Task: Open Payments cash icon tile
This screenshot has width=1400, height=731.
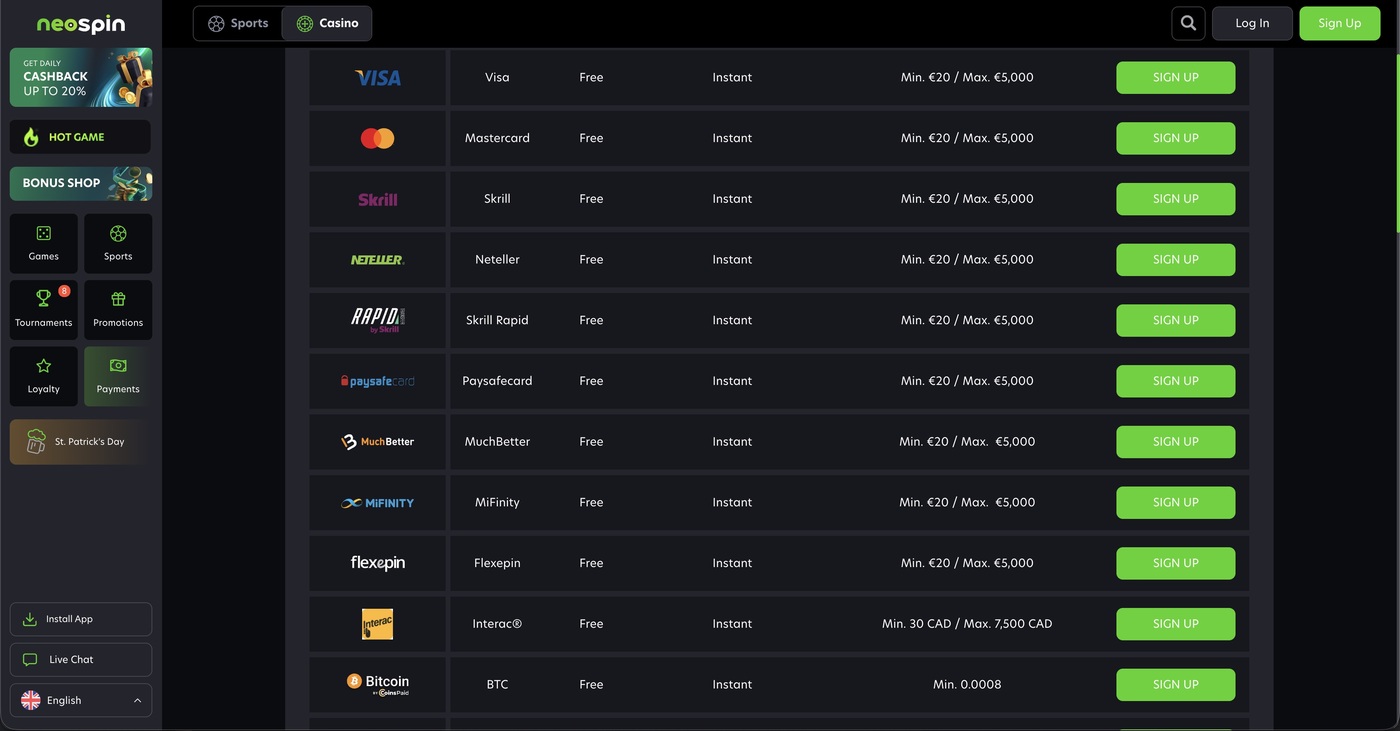Action: coord(118,376)
